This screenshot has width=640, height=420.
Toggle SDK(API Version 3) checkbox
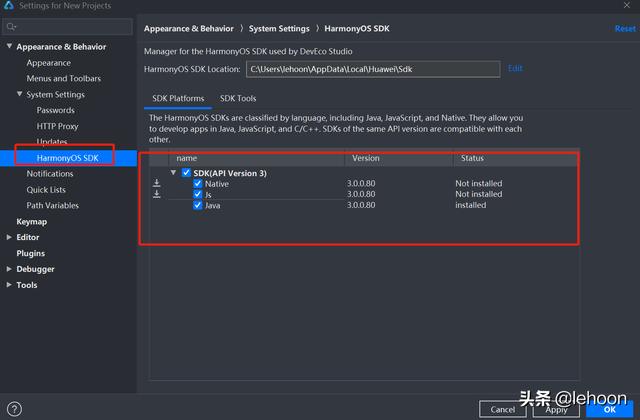[x=186, y=173]
